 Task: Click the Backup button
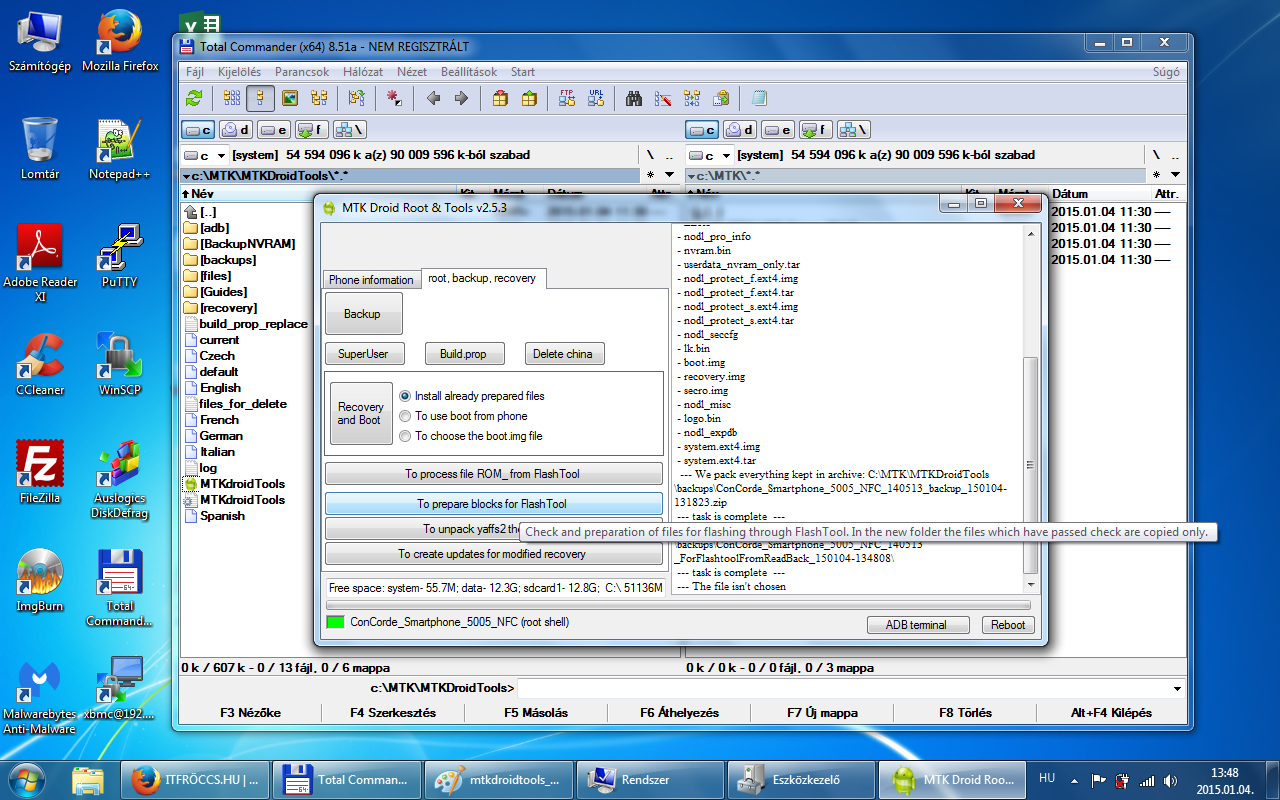[x=363, y=314]
